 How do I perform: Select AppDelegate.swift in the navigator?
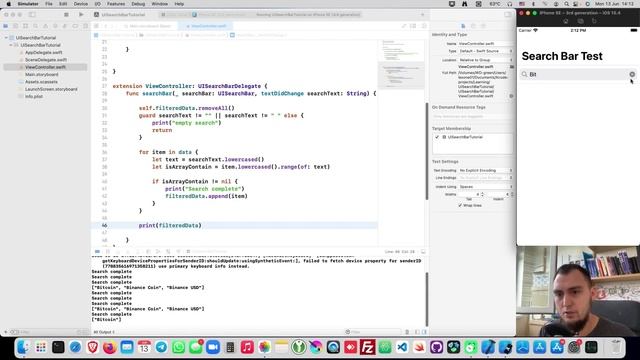coord(44,52)
